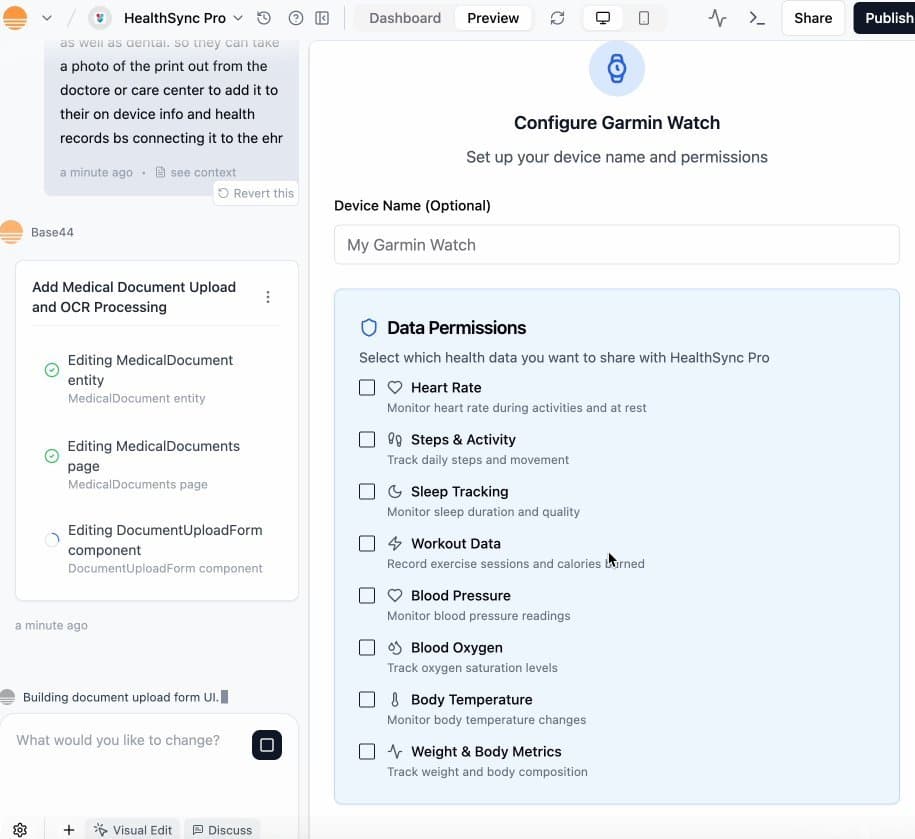915x839 pixels.
Task: Open the HealthSync Pro project dropdown arrow
Action: point(238,18)
